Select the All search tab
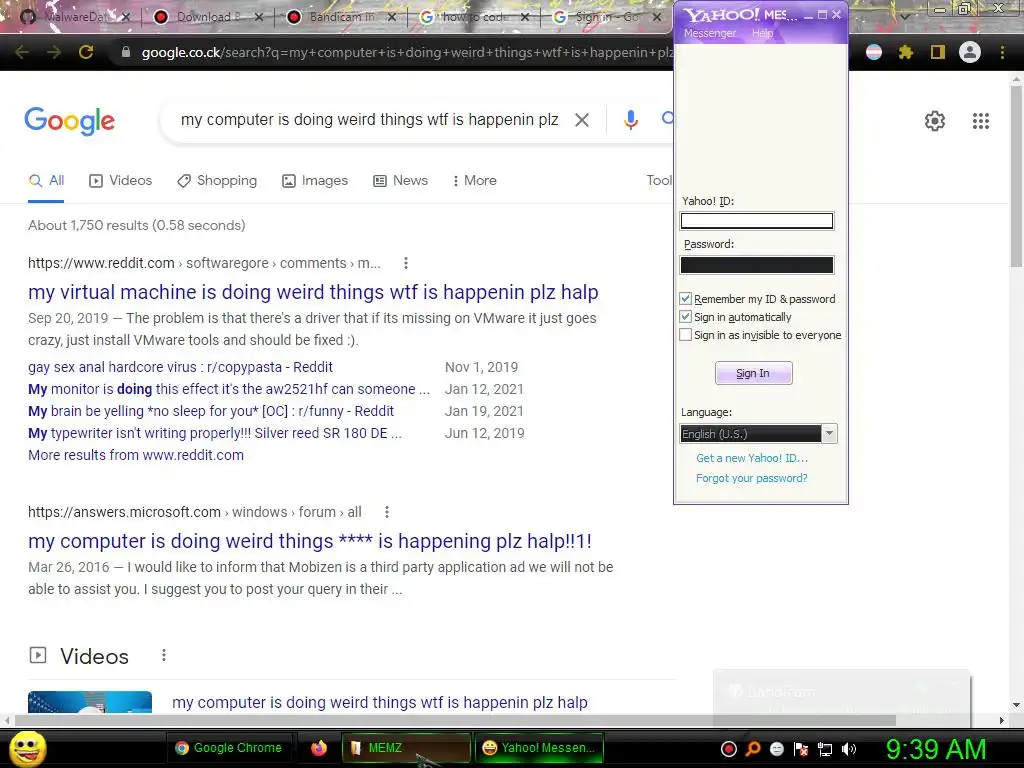Image resolution: width=1024 pixels, height=768 pixels. tap(46, 180)
